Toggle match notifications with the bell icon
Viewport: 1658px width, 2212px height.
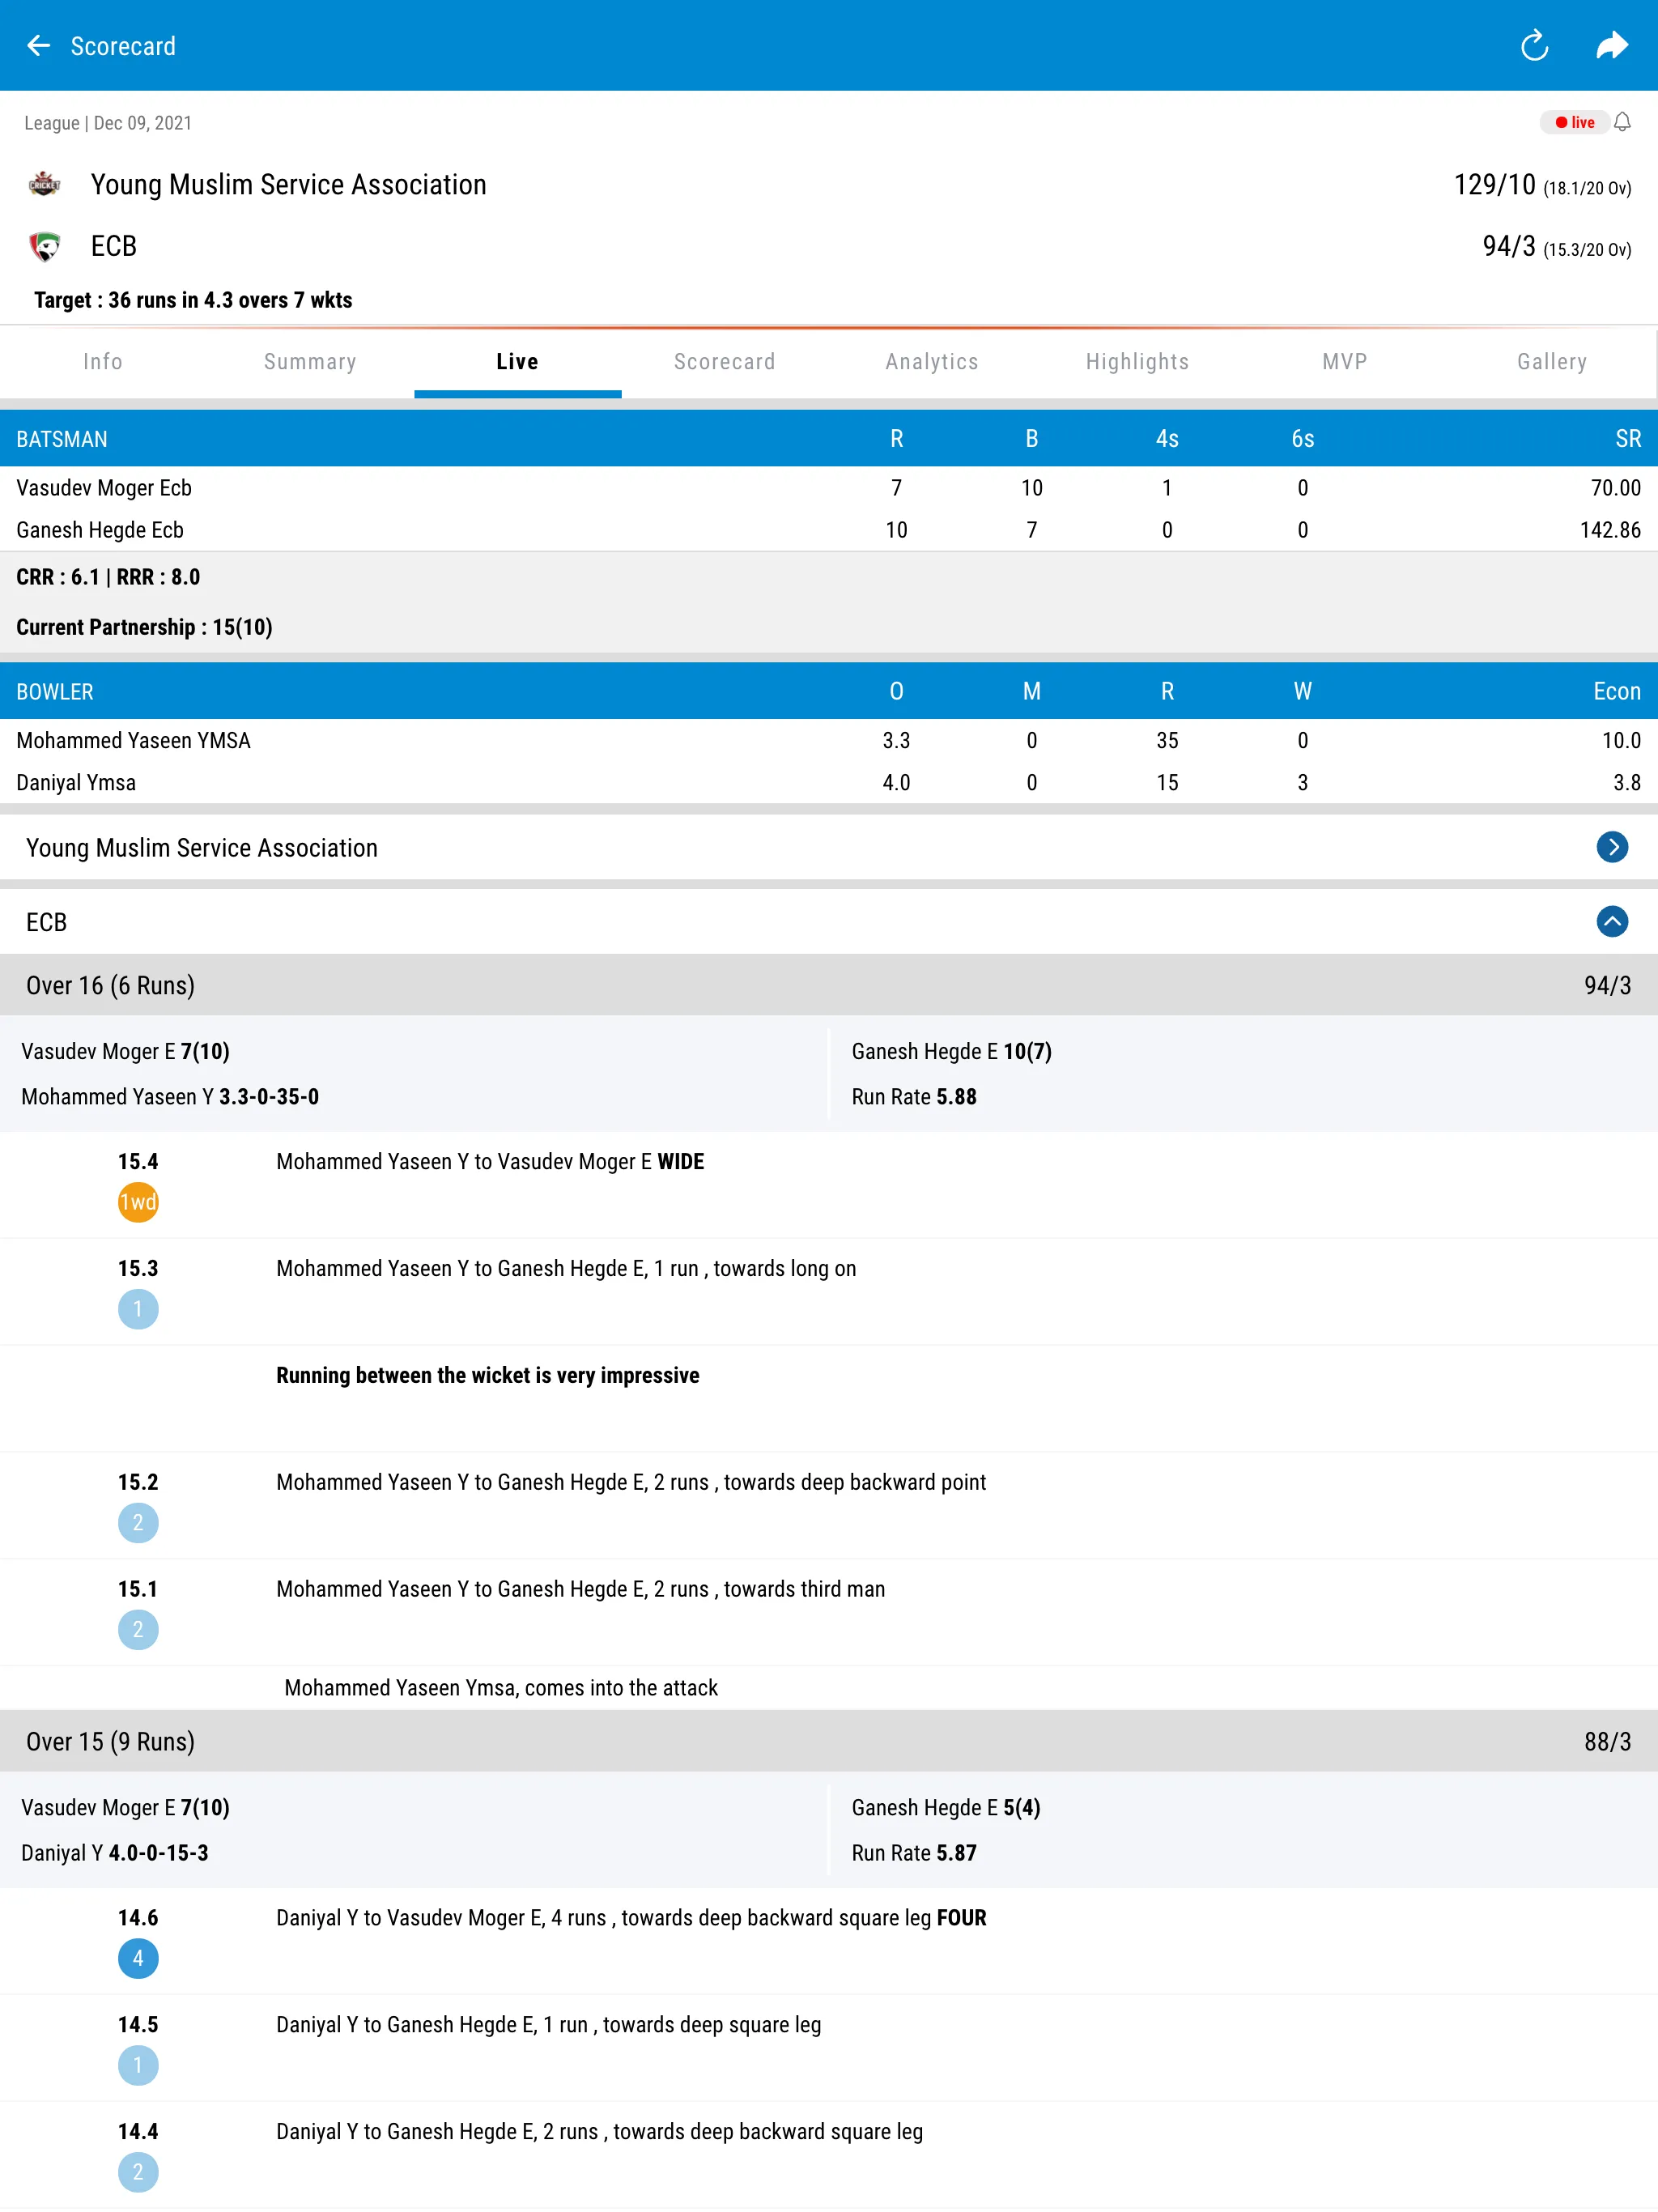(1622, 122)
